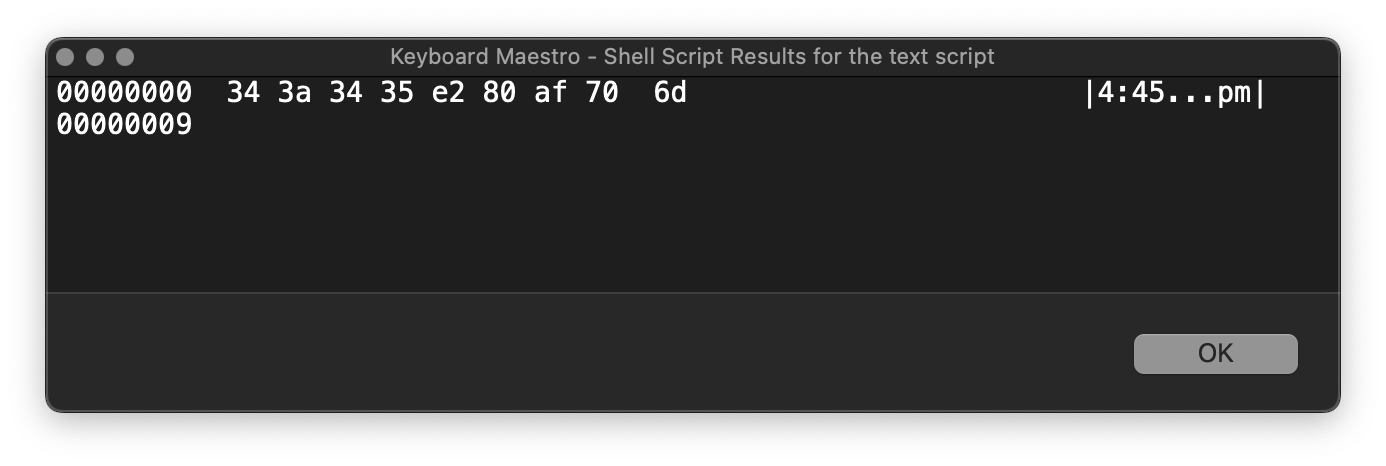
Task: Close the Shell Script Results window
Action: (x=66, y=57)
